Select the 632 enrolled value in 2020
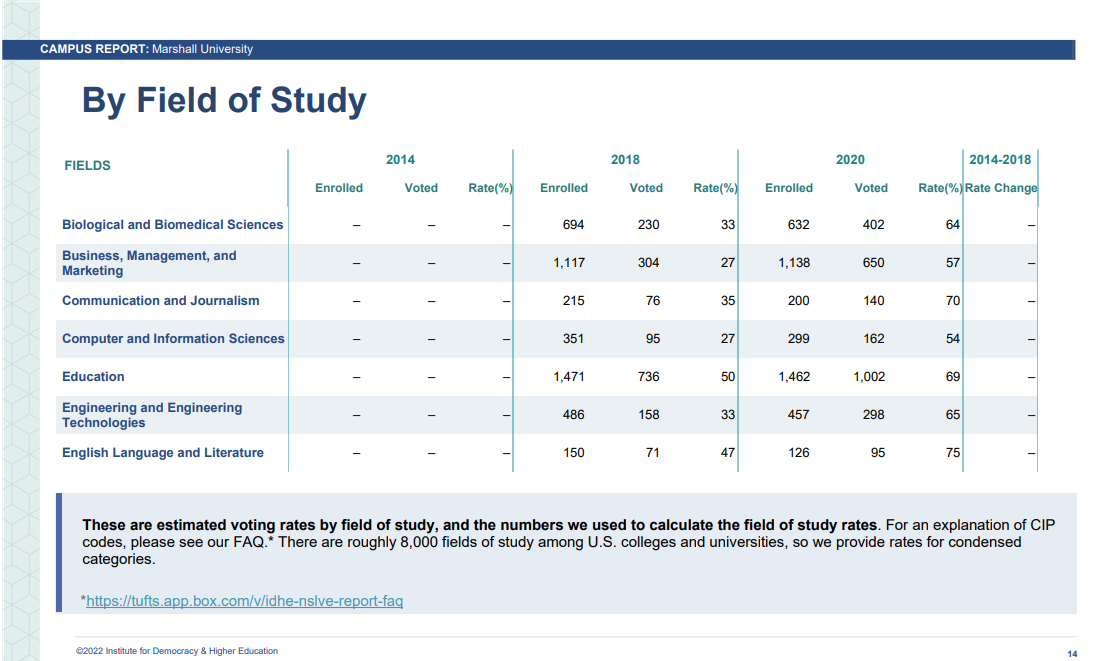The image size is (1106, 661). coord(798,225)
